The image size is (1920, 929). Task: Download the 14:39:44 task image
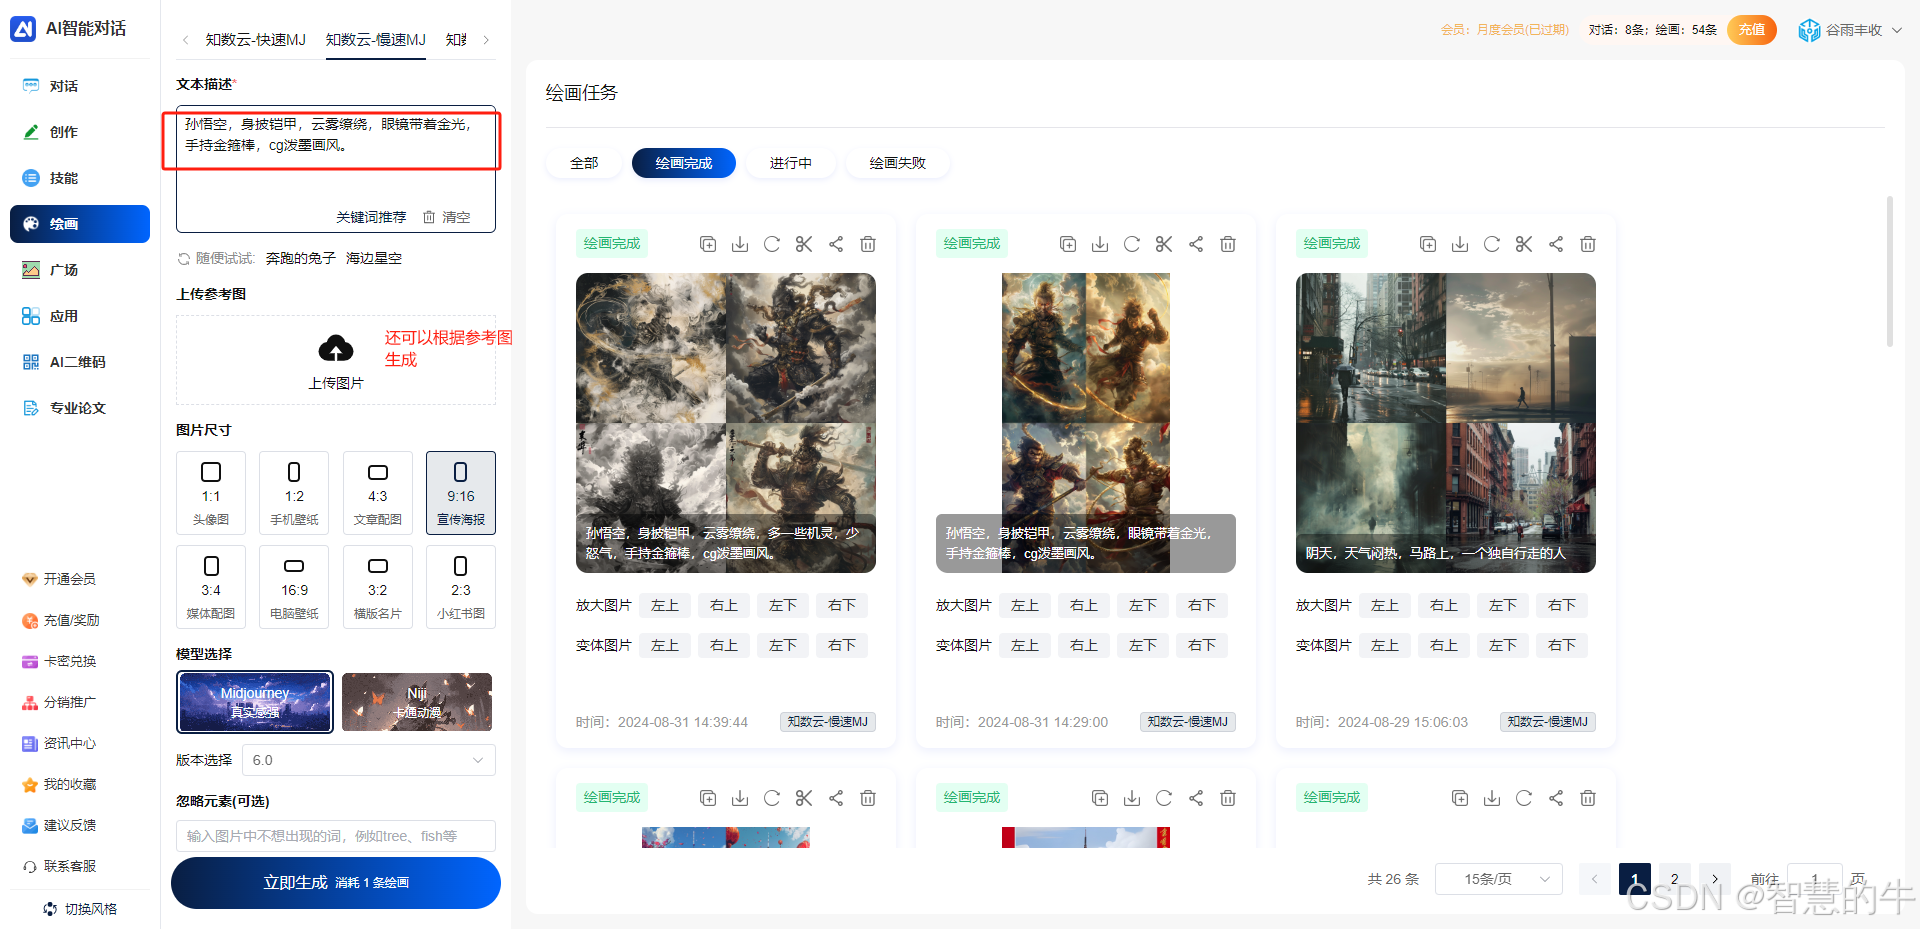pyautogui.click(x=740, y=244)
